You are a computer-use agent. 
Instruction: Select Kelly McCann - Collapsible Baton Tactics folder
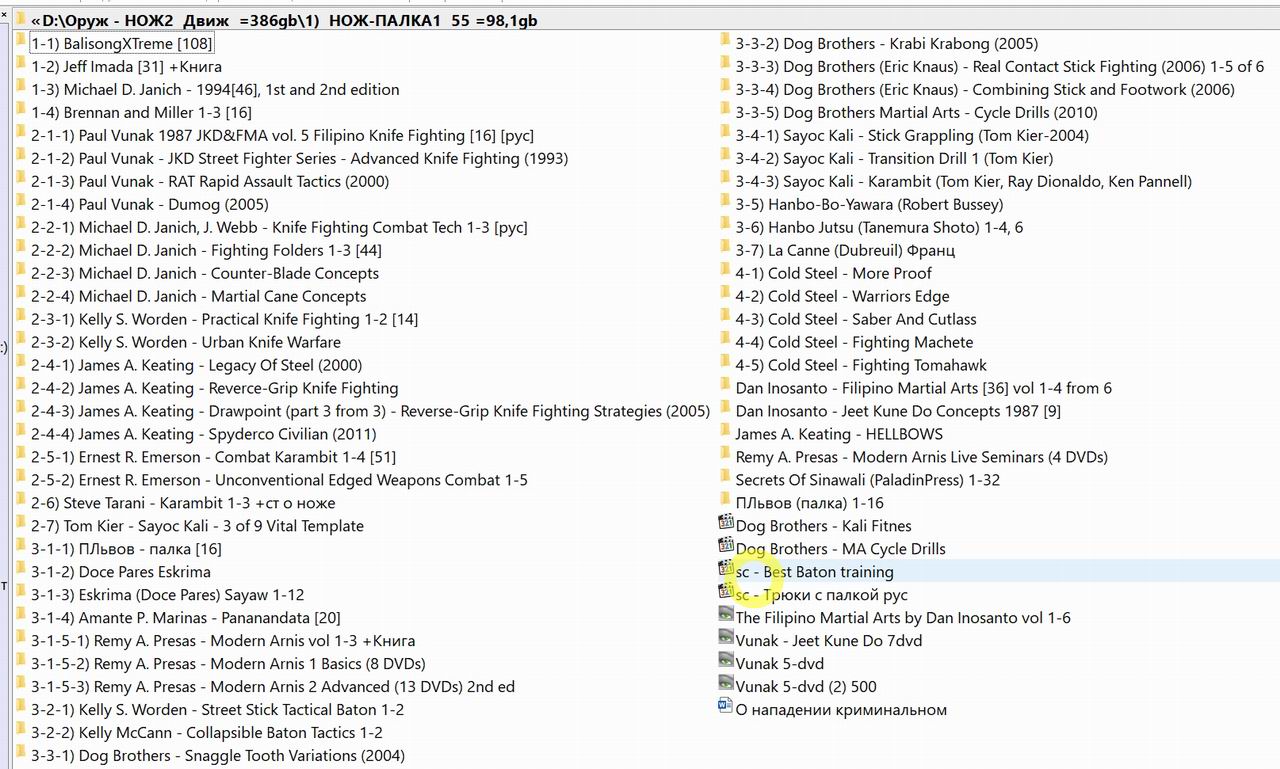click(206, 733)
